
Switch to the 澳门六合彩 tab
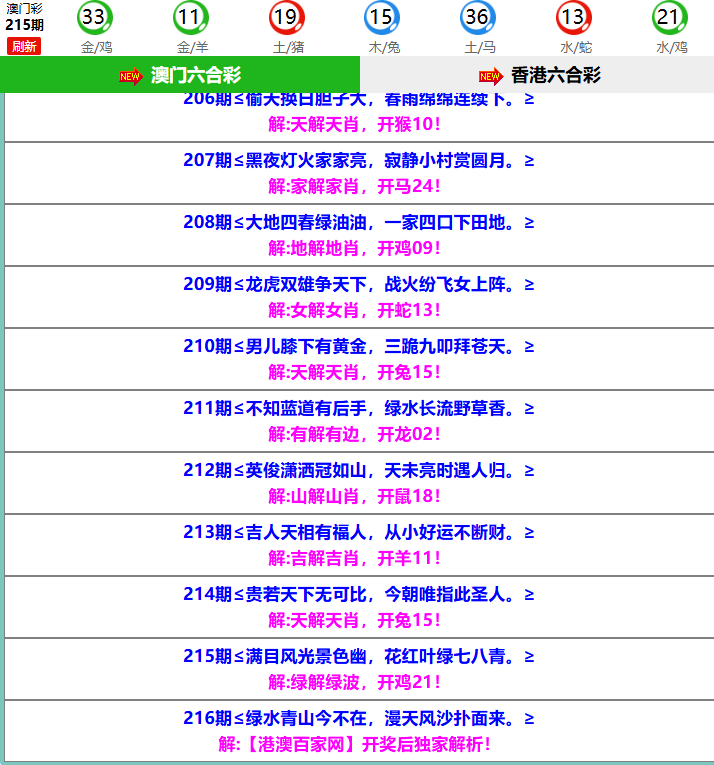(195, 76)
